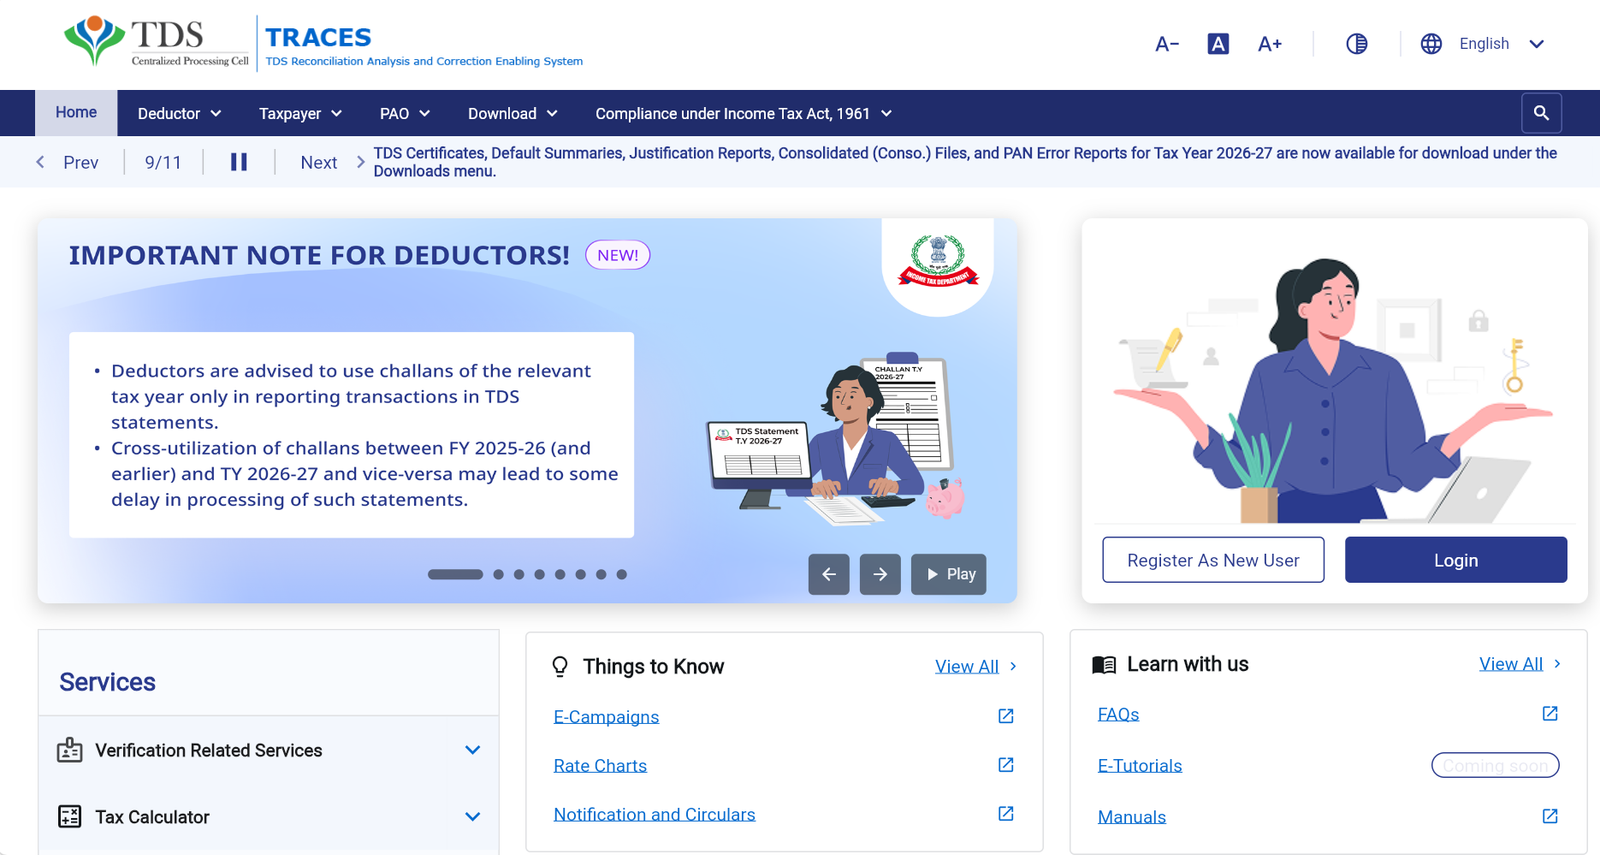
Task: Click the Taxpayer menu chevron
Action: tap(337, 114)
